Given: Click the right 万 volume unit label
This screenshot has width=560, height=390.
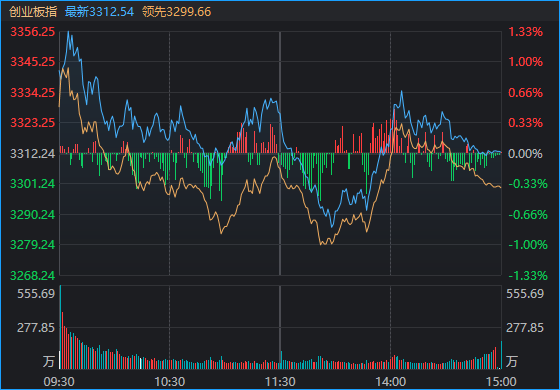Looking at the screenshot, I should click(x=512, y=361).
